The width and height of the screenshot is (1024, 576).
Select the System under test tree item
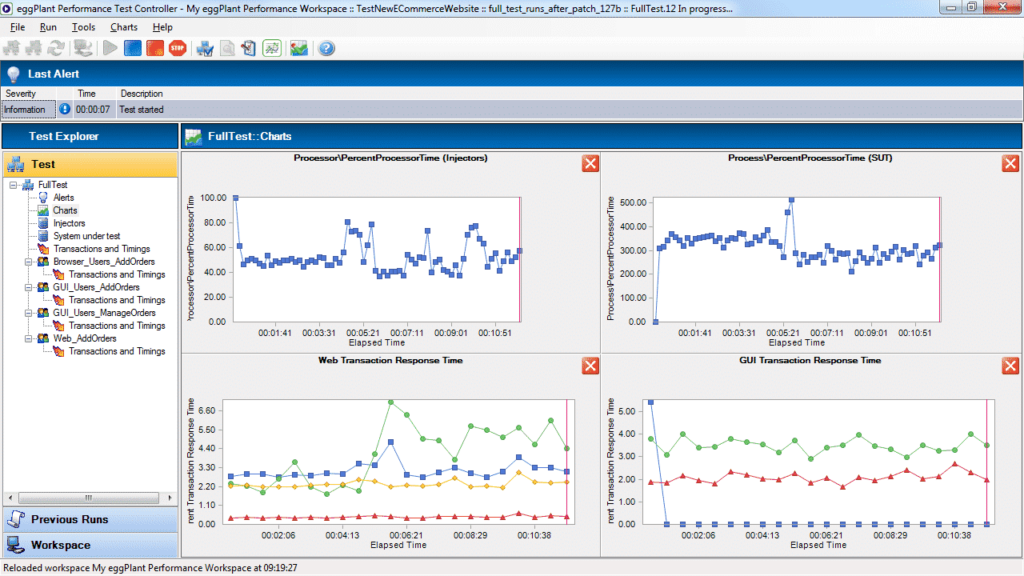click(87, 236)
